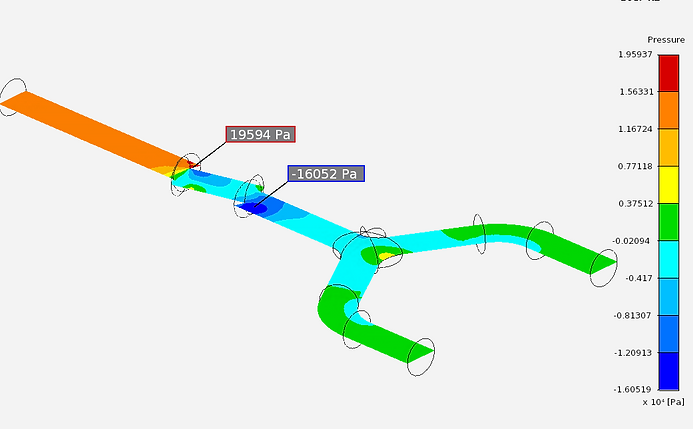Select the -1.60519 legend minimum value
Image resolution: width=693 pixels, height=429 pixels.
[632, 389]
